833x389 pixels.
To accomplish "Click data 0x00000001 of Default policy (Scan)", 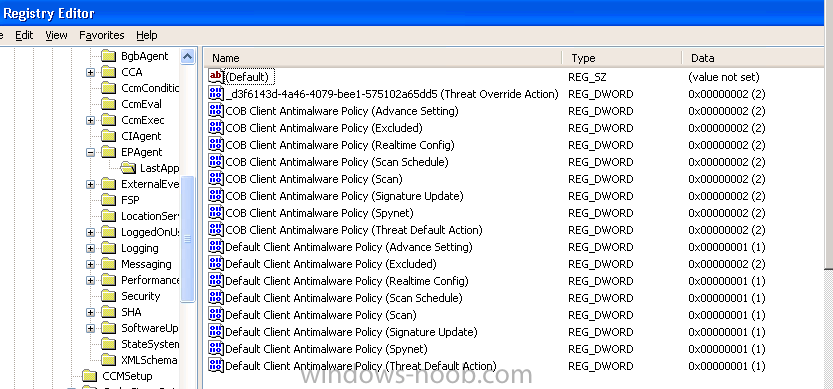I will point(727,315).
